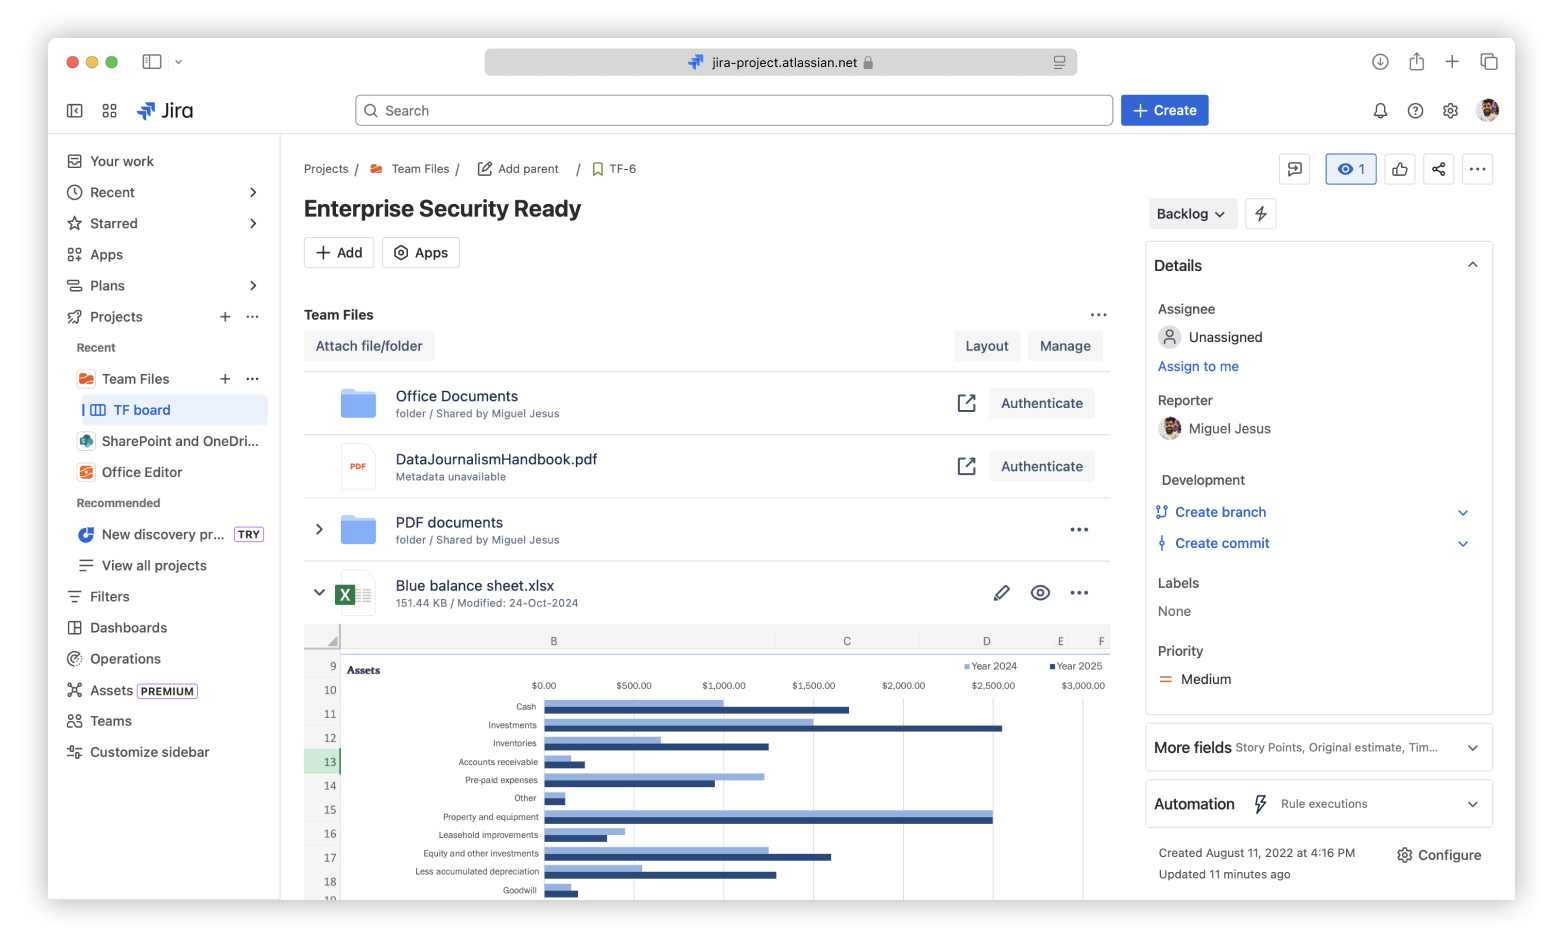Expand Plans menu in sidebar
Screen dimensions: 1558x936
click(253, 286)
